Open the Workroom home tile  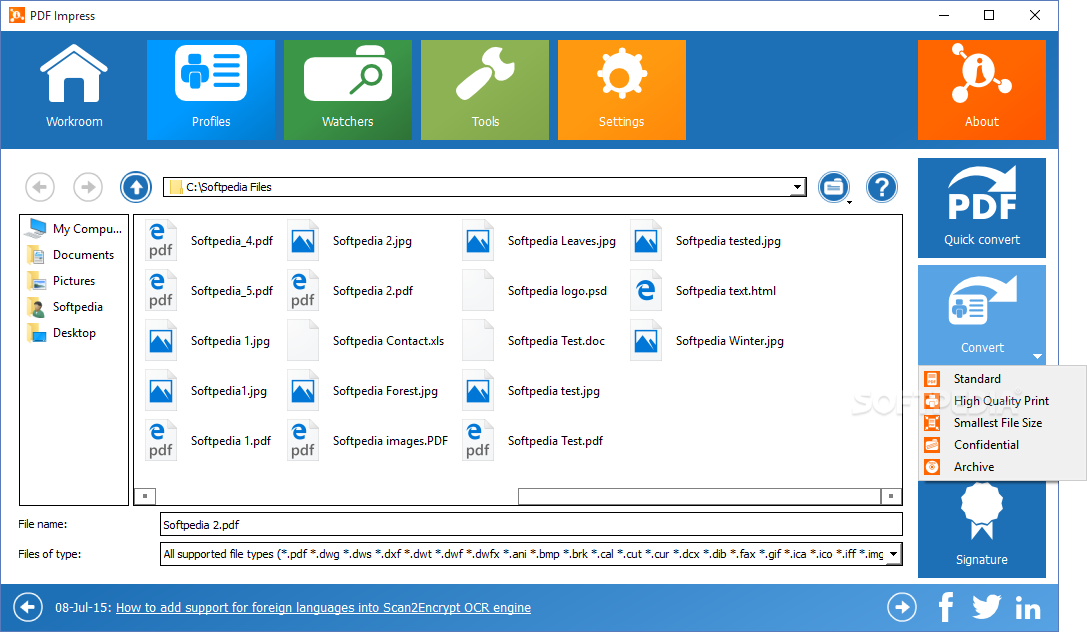tap(74, 89)
